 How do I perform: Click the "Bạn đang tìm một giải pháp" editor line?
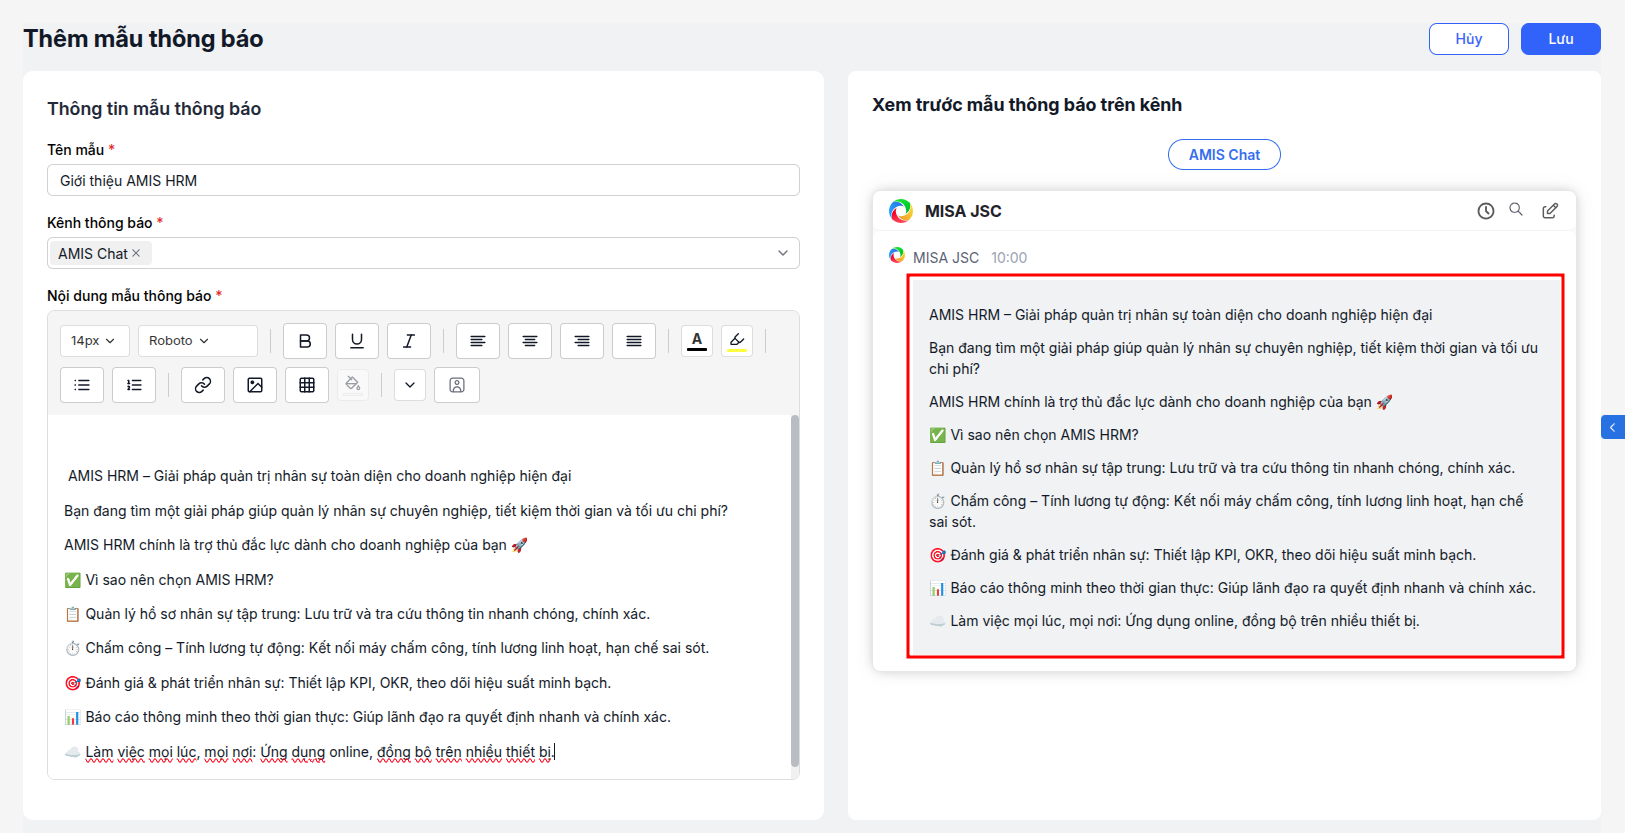coord(396,511)
